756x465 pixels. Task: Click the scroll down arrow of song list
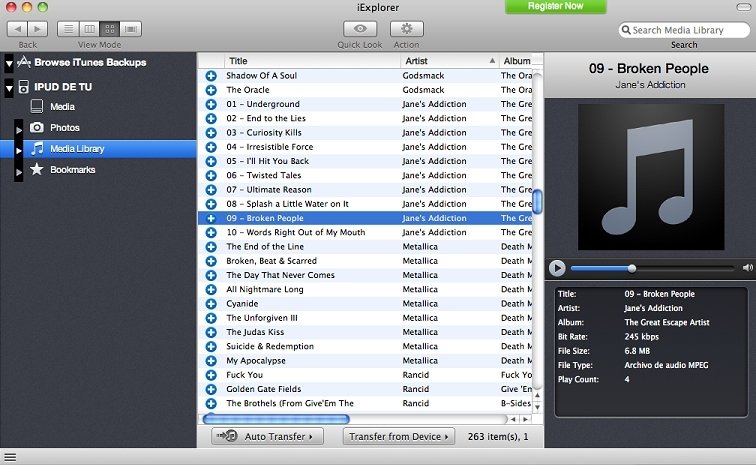(x=538, y=408)
